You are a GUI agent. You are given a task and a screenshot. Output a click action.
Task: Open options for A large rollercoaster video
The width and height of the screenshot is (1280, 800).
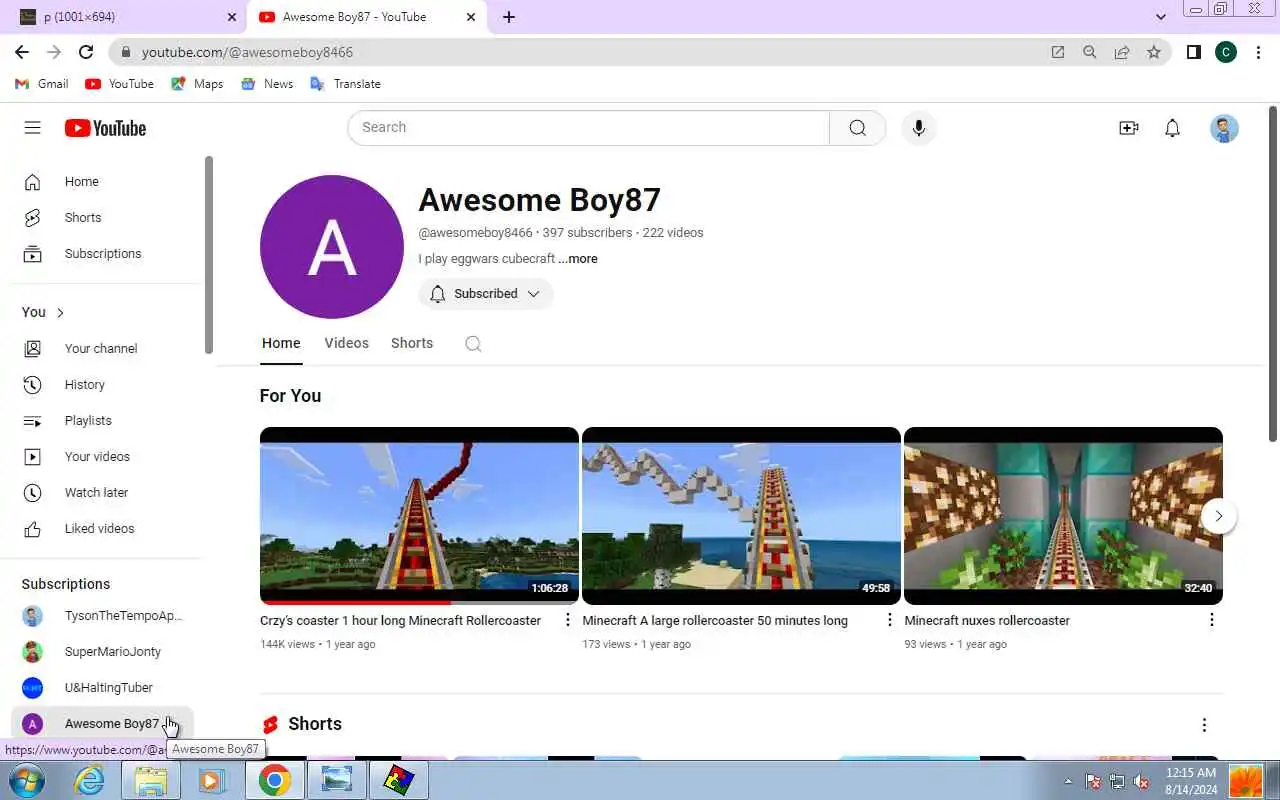(890, 621)
